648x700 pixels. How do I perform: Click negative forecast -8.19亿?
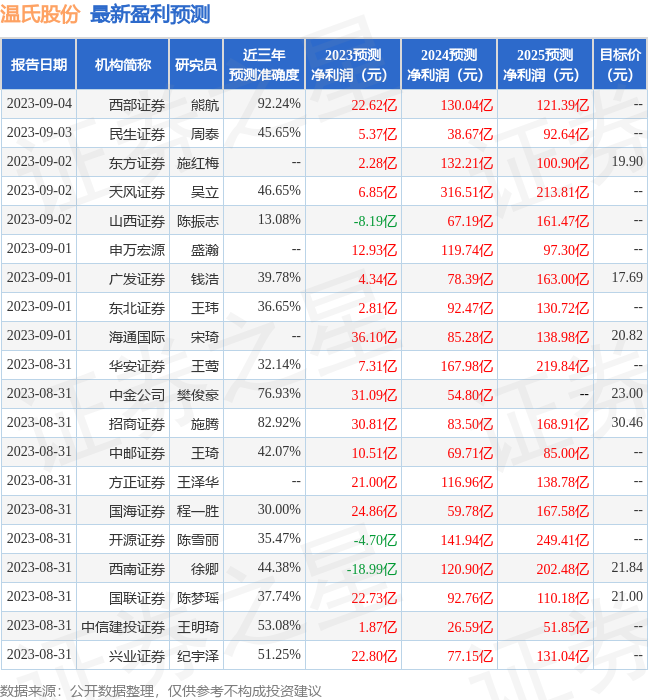[375, 221]
